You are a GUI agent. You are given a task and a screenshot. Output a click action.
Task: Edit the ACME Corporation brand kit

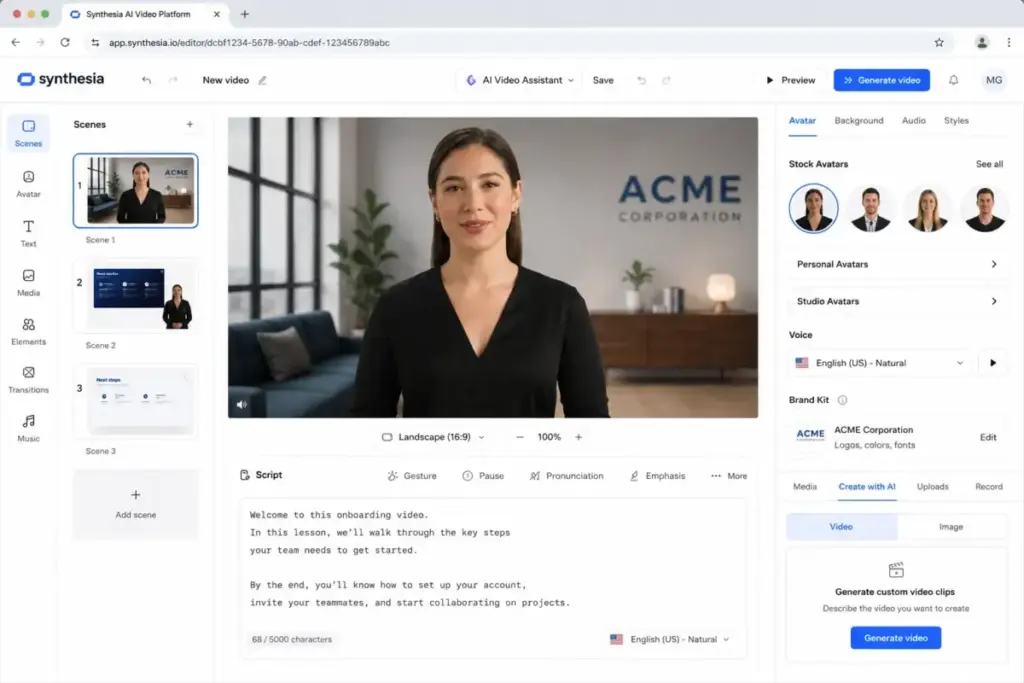pos(988,437)
